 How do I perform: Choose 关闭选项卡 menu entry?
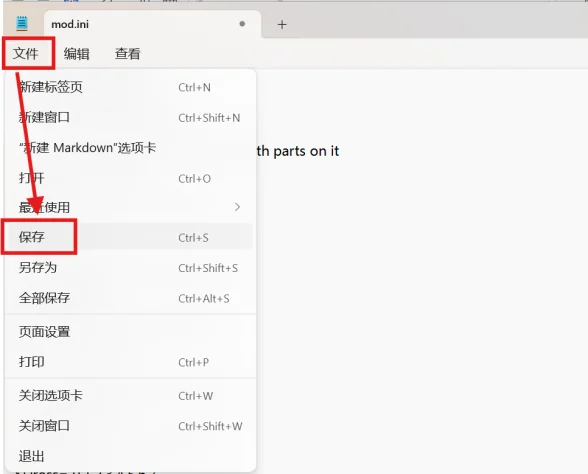(130, 396)
